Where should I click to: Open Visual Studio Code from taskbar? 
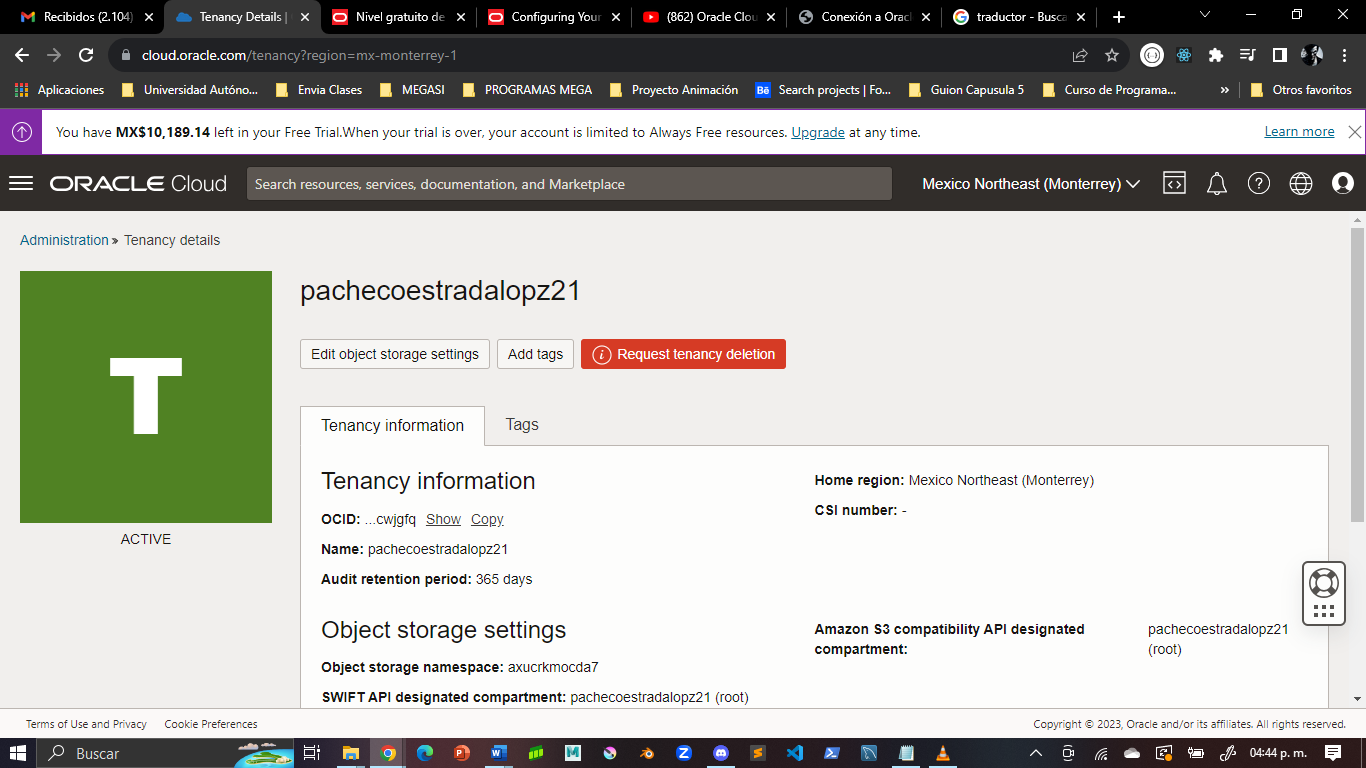click(x=795, y=753)
